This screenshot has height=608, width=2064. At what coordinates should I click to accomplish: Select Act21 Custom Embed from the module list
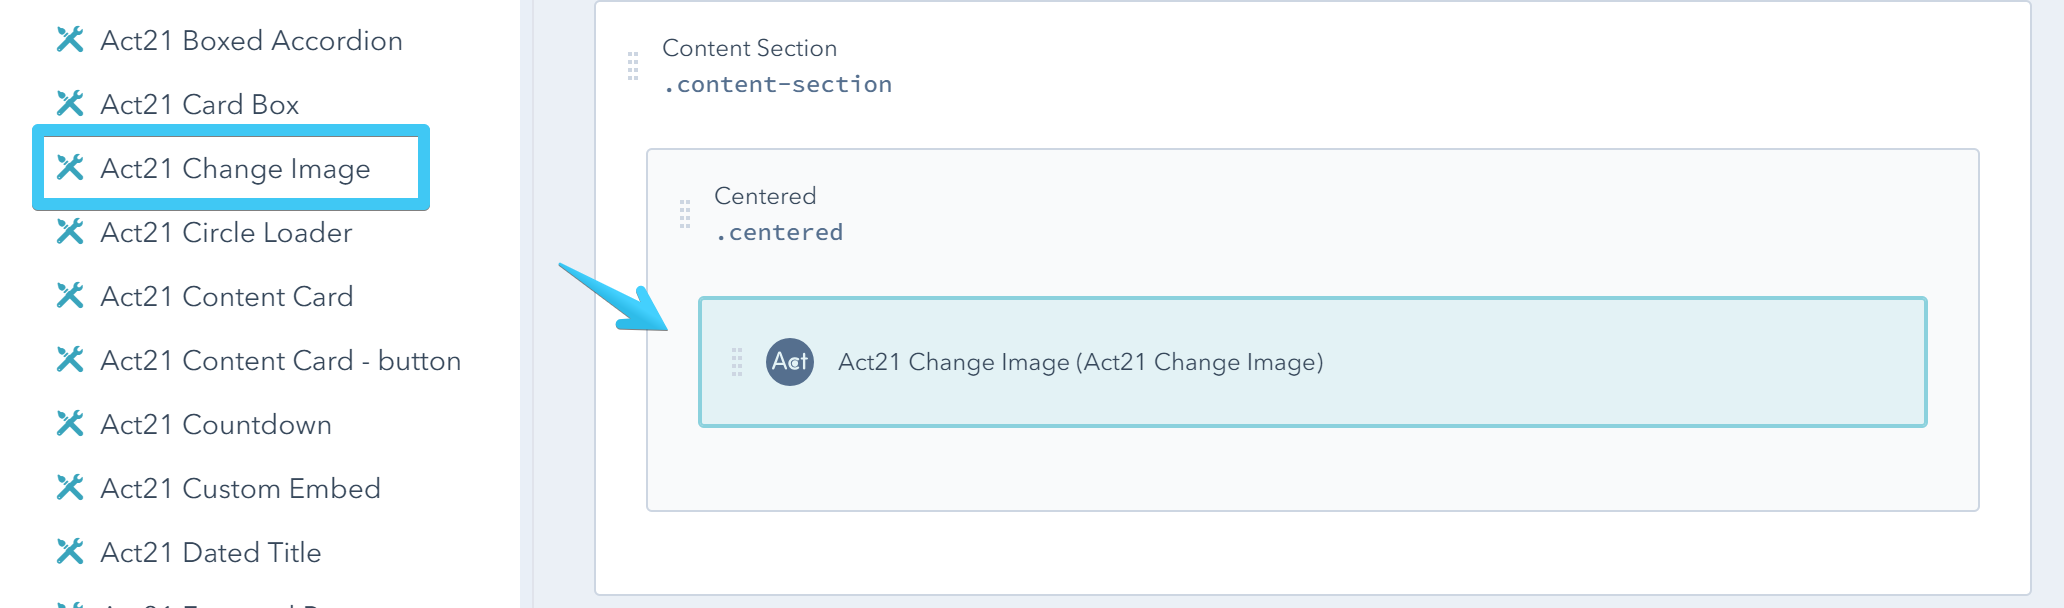[x=242, y=488]
